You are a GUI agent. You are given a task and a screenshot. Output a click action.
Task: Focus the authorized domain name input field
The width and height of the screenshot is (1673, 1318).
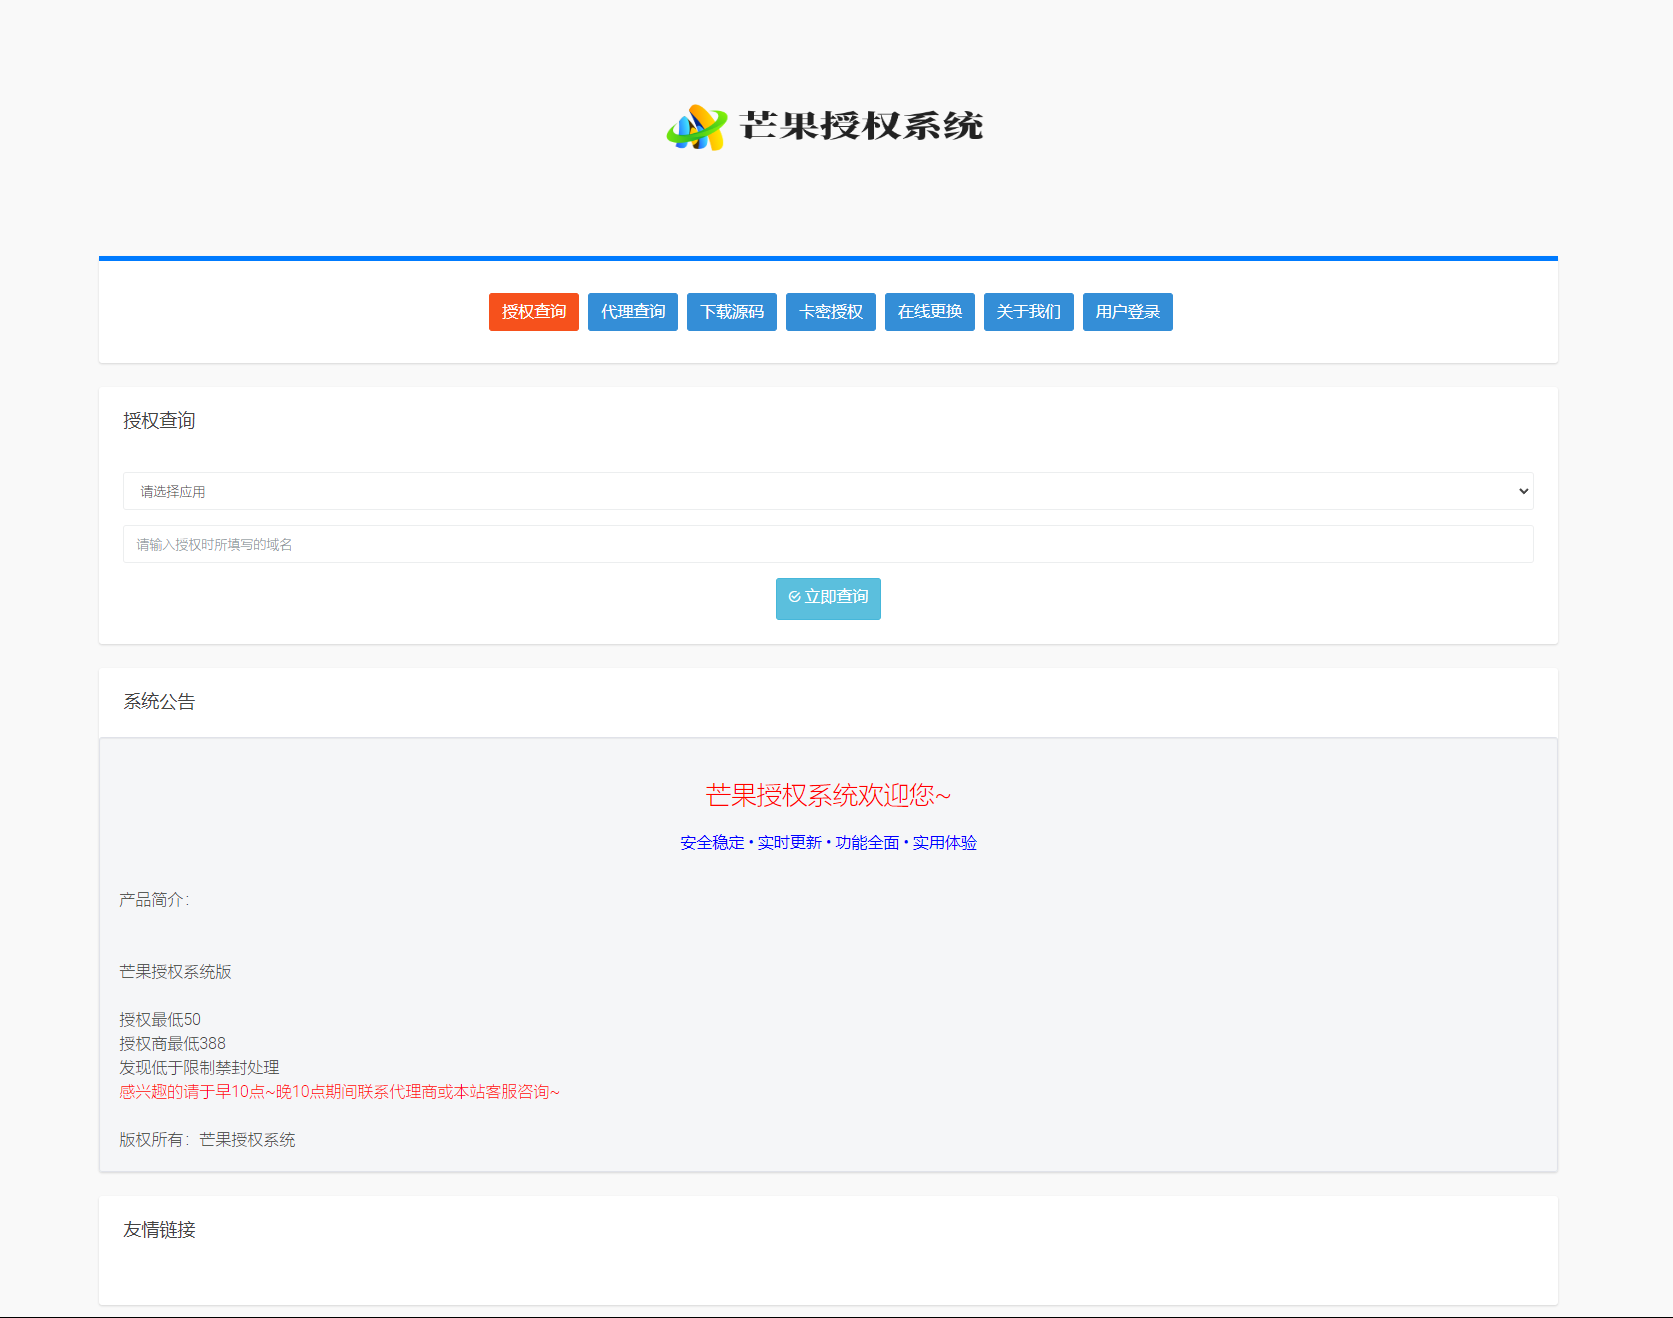tap(827, 544)
